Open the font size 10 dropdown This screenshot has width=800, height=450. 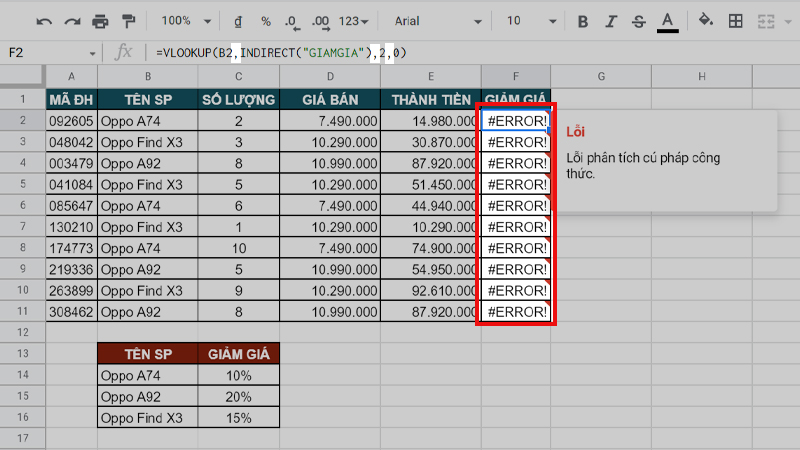click(x=531, y=21)
